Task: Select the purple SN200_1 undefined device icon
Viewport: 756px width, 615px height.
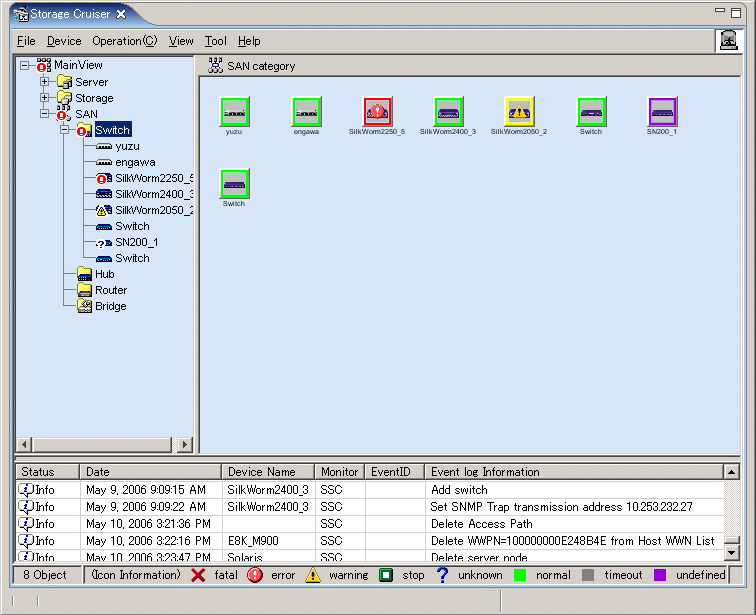Action: point(662,111)
